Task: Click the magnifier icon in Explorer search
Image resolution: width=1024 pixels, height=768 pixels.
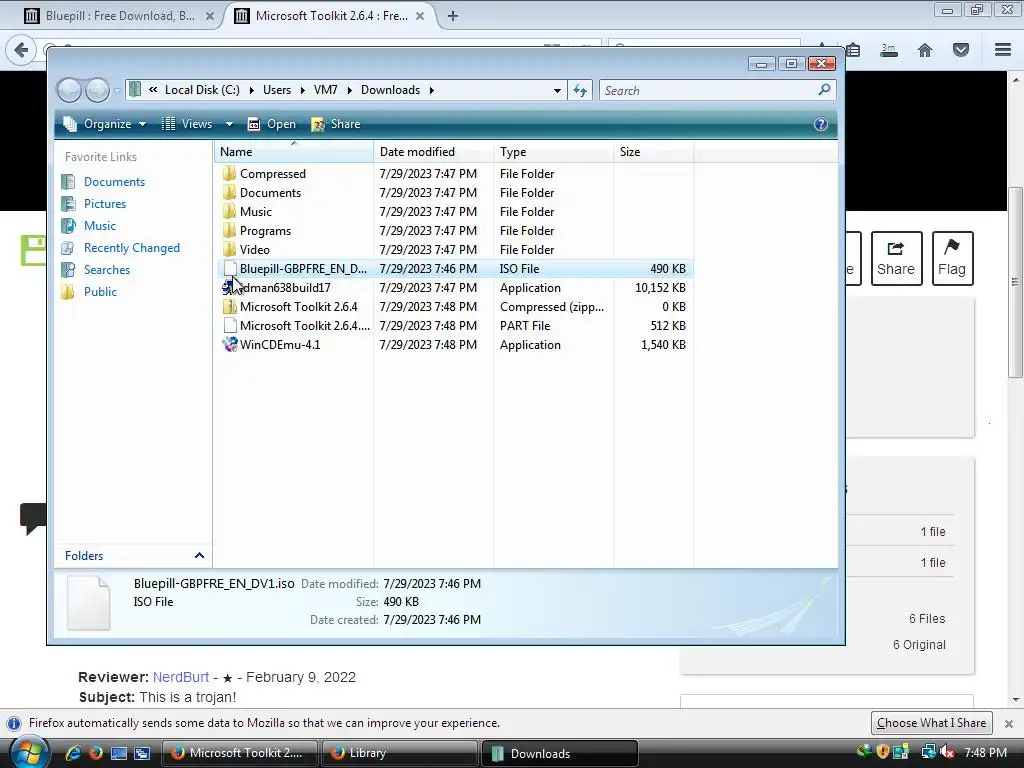Action: tap(824, 89)
